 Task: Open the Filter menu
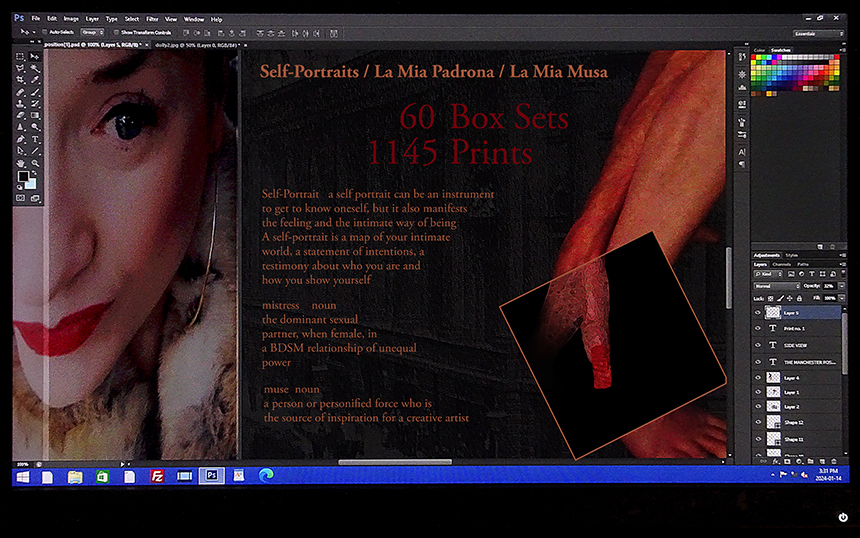pos(152,19)
